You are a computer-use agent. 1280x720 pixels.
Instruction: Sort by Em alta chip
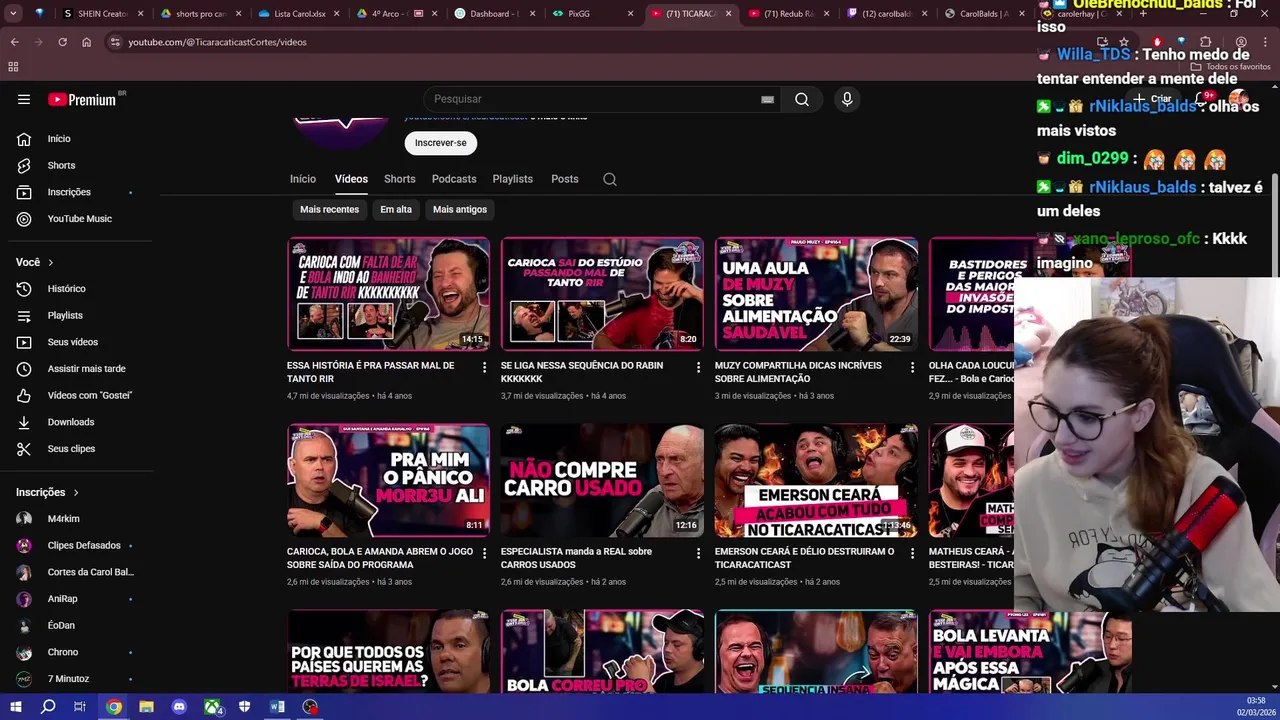tap(396, 209)
